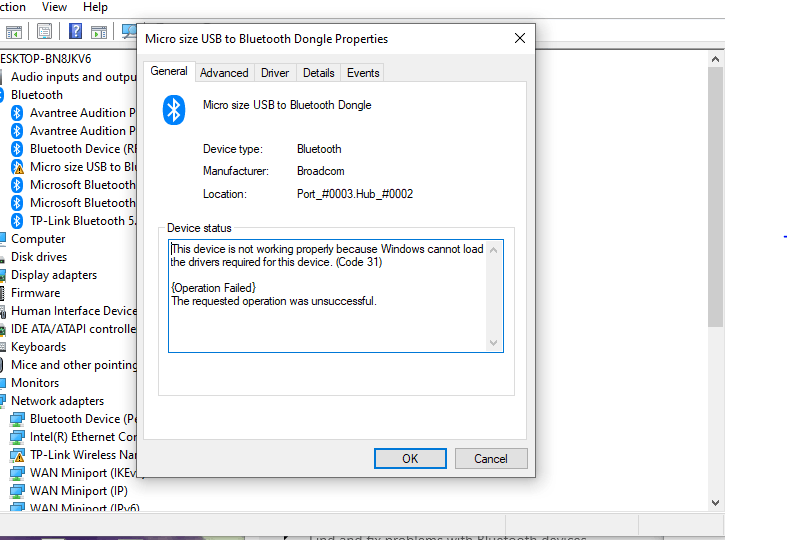Select the Keyboards category
The width and height of the screenshot is (787, 540).
click(38, 347)
